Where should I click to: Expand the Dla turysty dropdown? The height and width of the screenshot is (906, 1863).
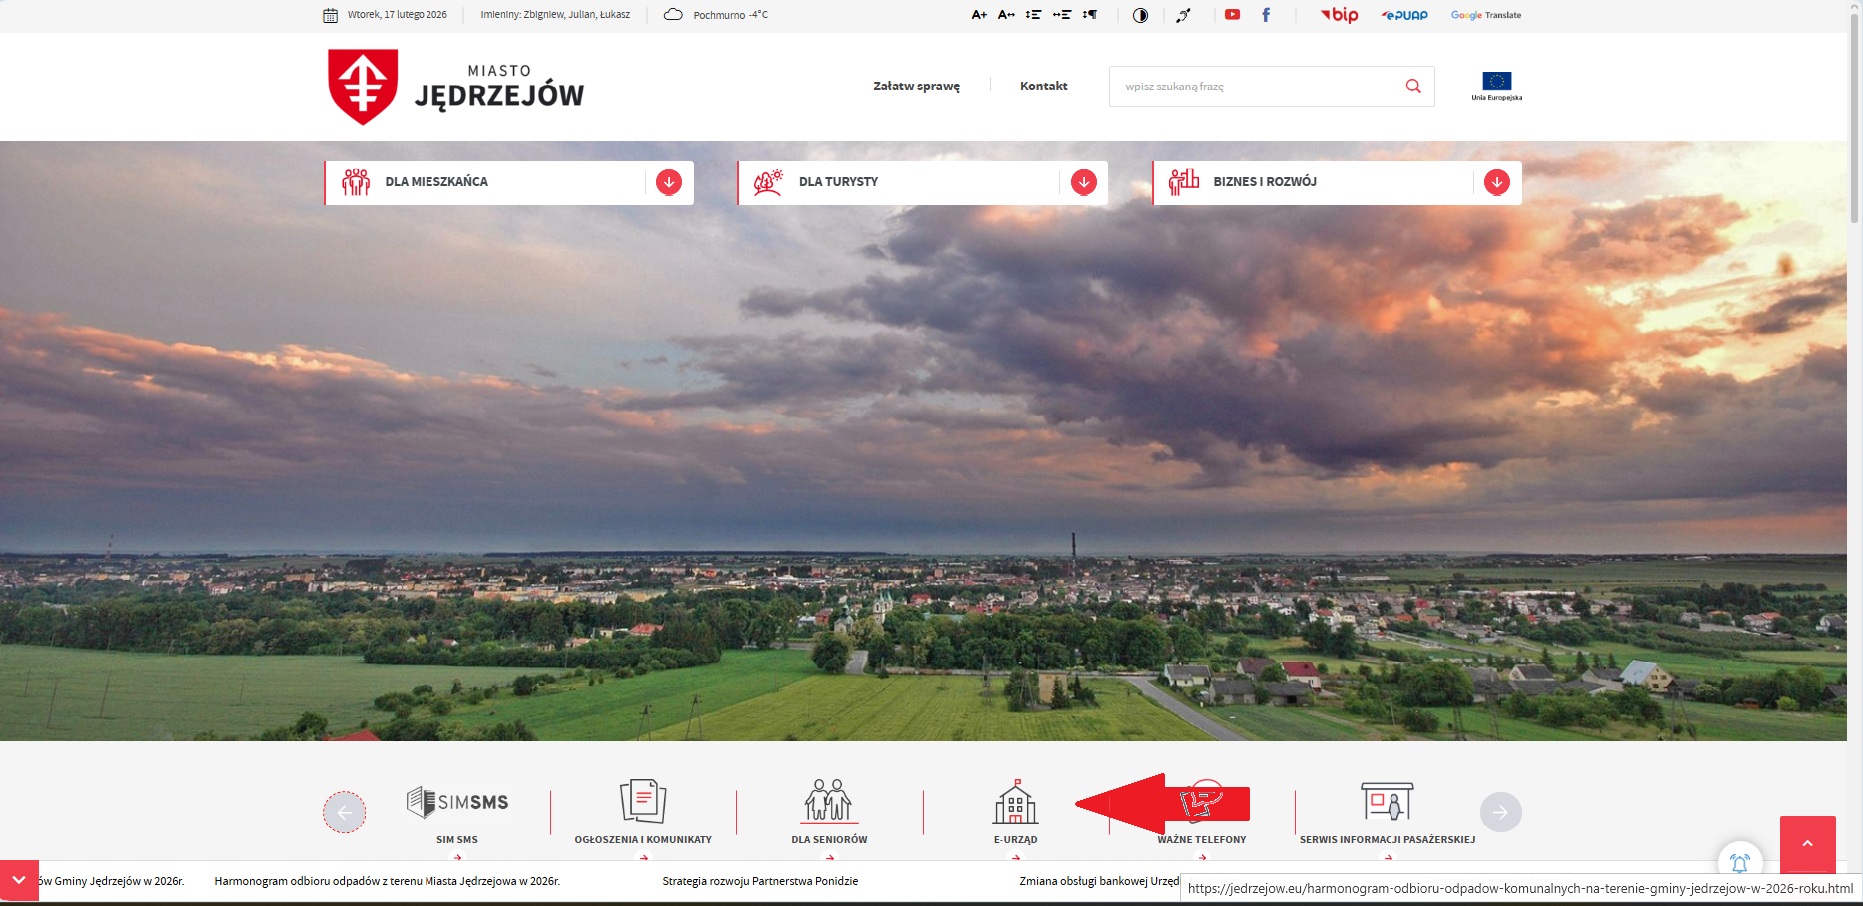pyautogui.click(x=1083, y=182)
